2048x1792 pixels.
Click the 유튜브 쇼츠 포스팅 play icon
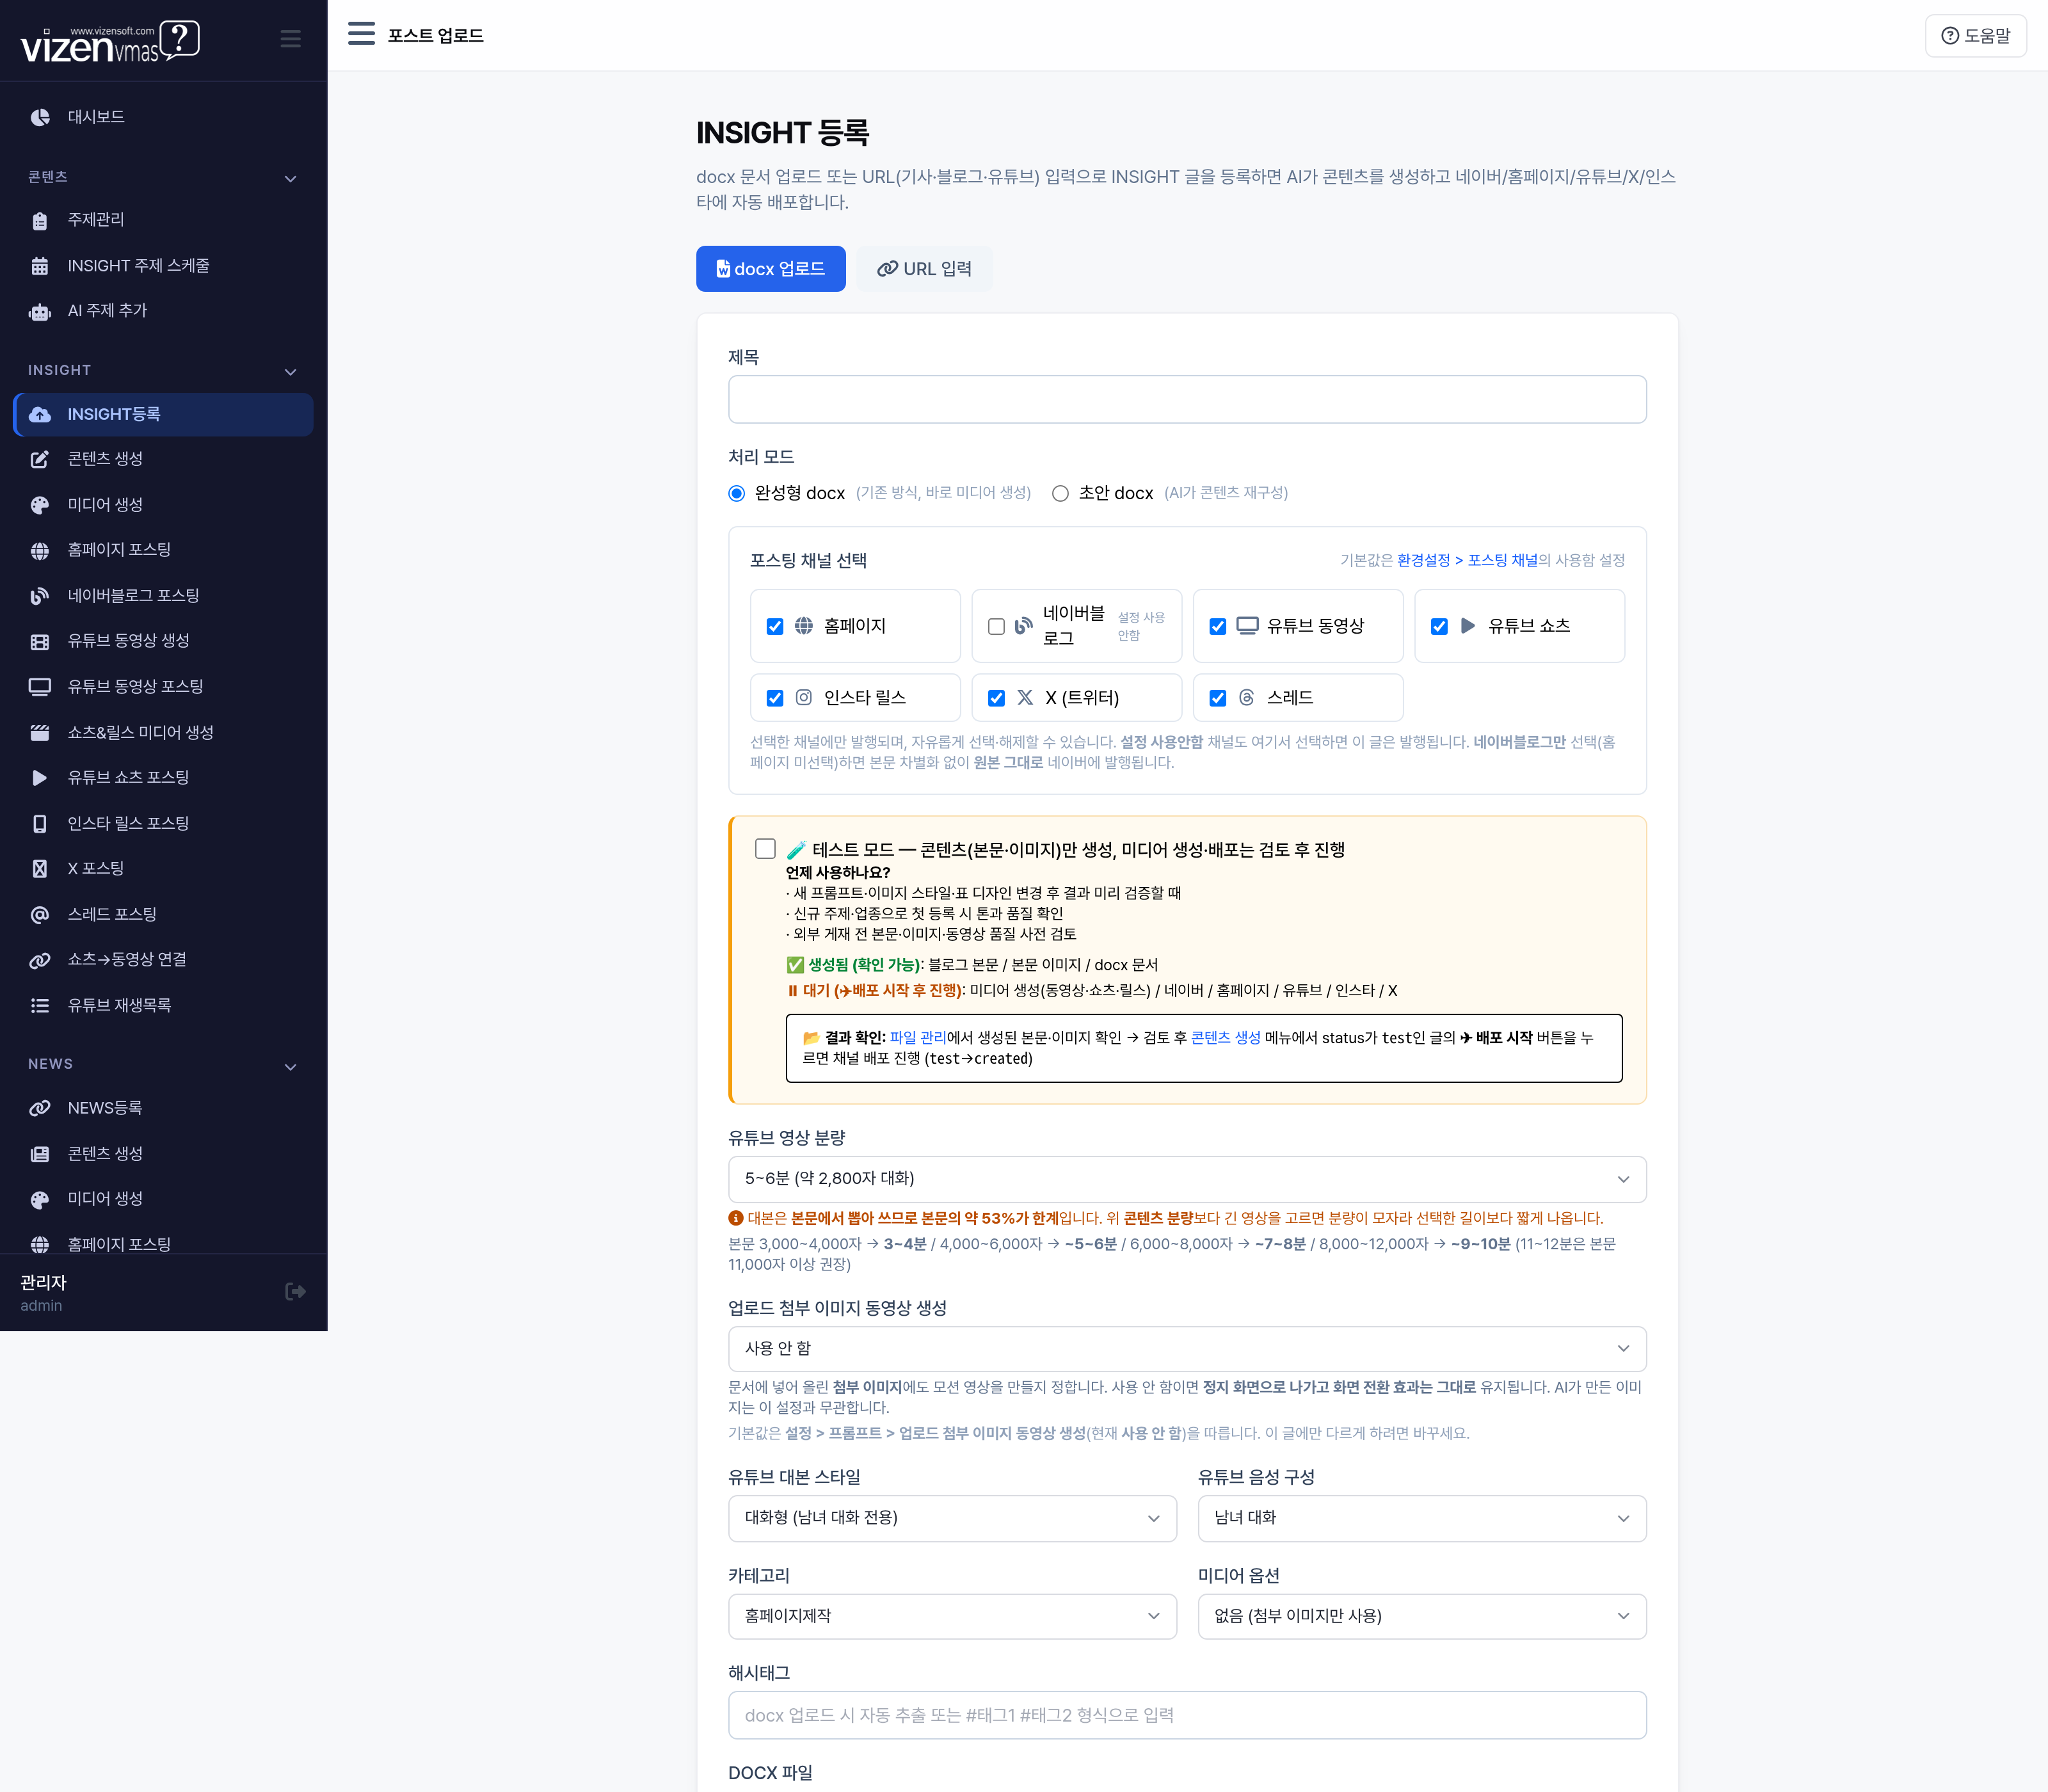(x=40, y=778)
